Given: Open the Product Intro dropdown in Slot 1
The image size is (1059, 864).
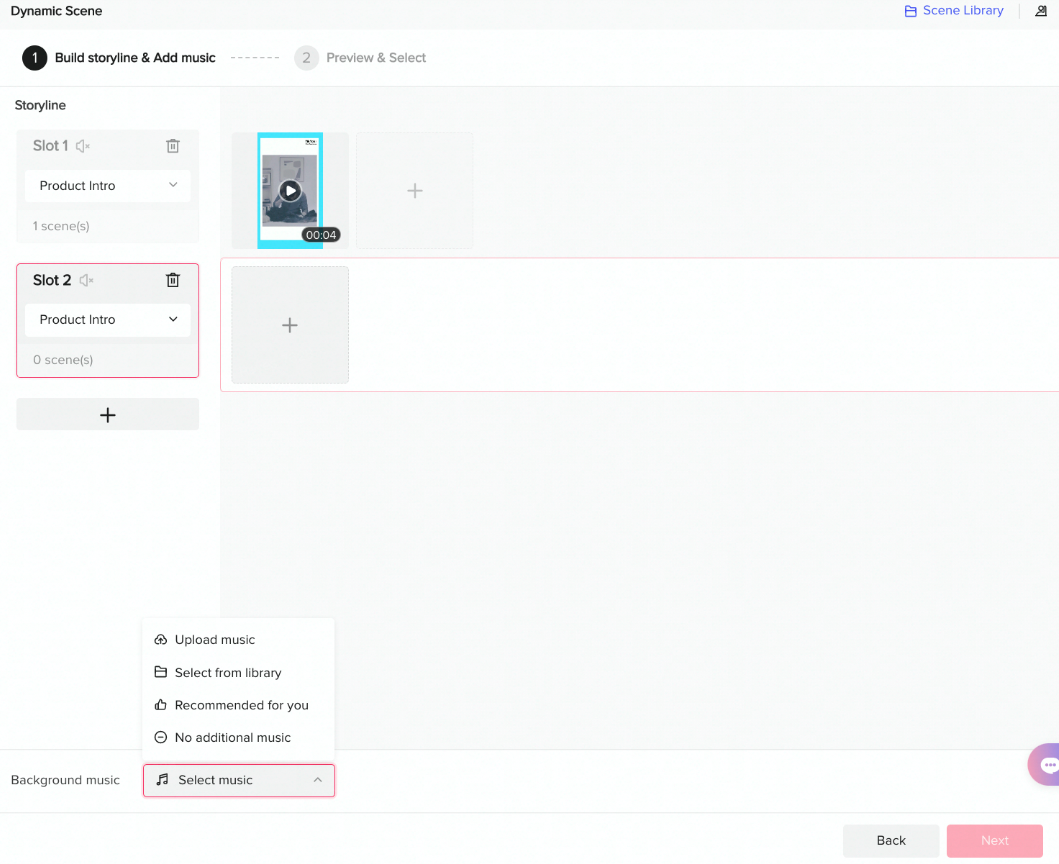Looking at the screenshot, I should 107,185.
